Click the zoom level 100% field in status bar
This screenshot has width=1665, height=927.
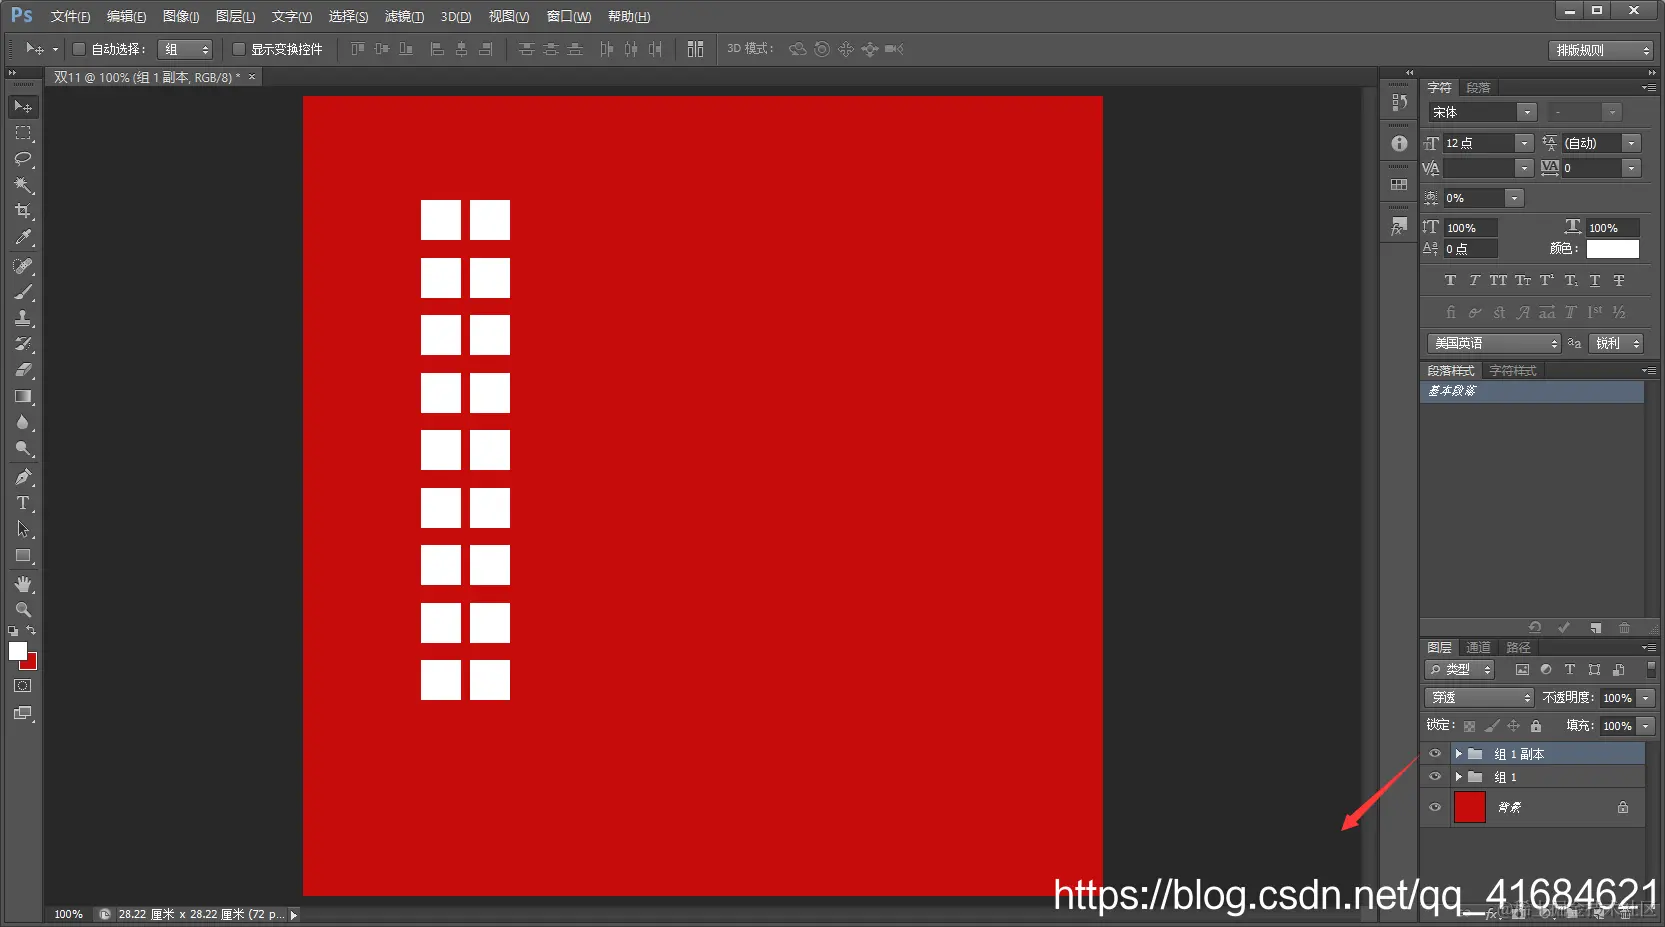click(x=68, y=914)
